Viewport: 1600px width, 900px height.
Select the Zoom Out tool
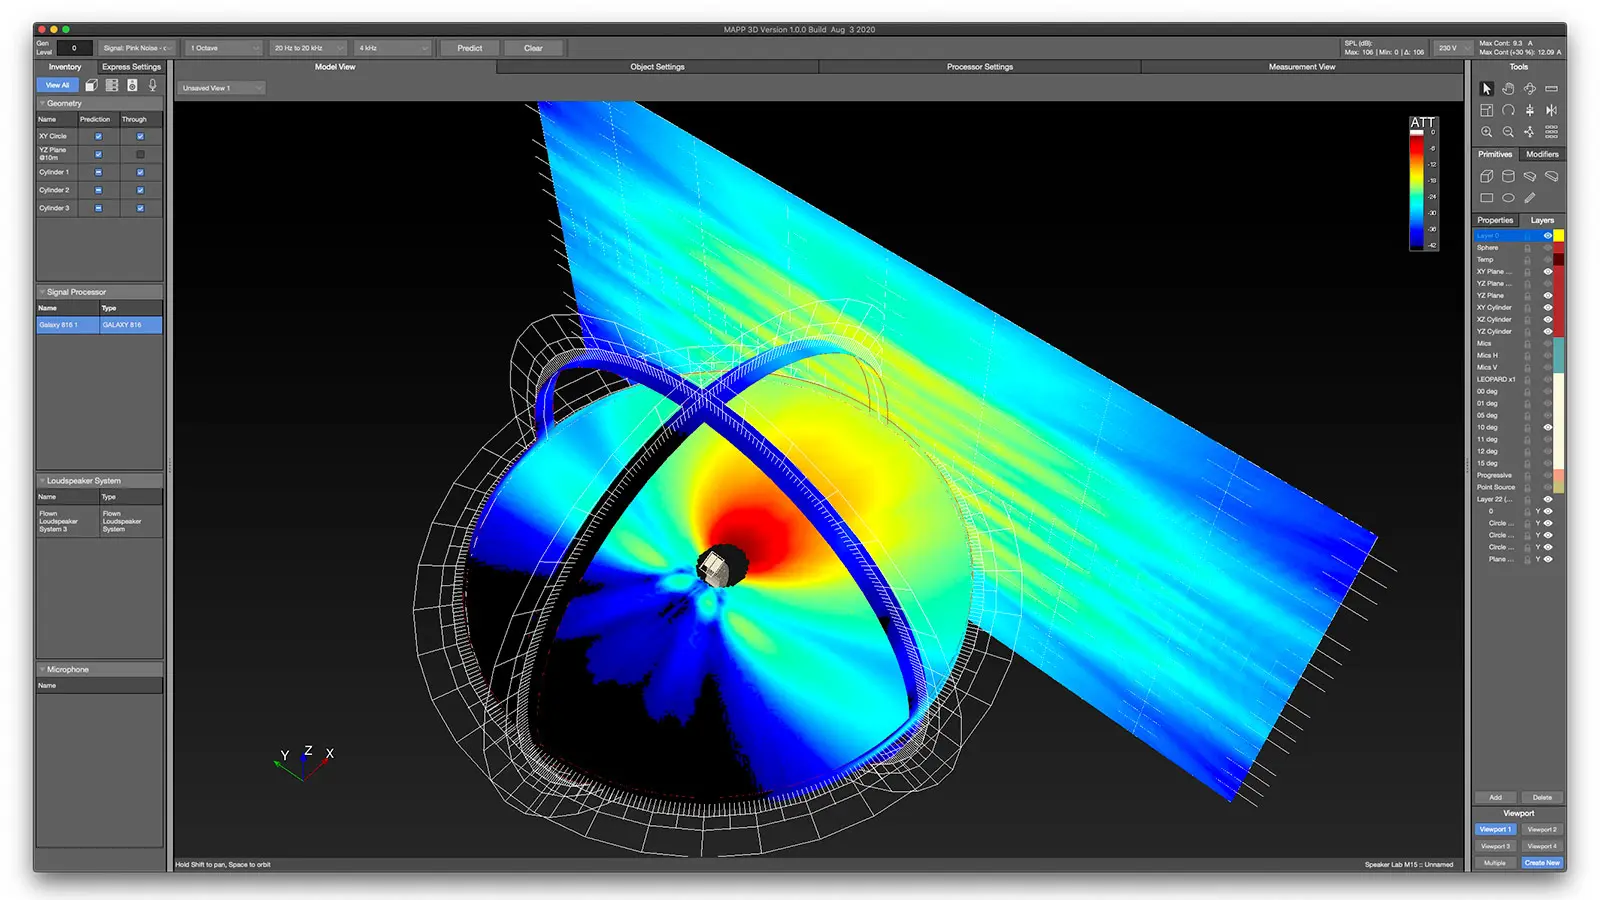tap(1508, 132)
